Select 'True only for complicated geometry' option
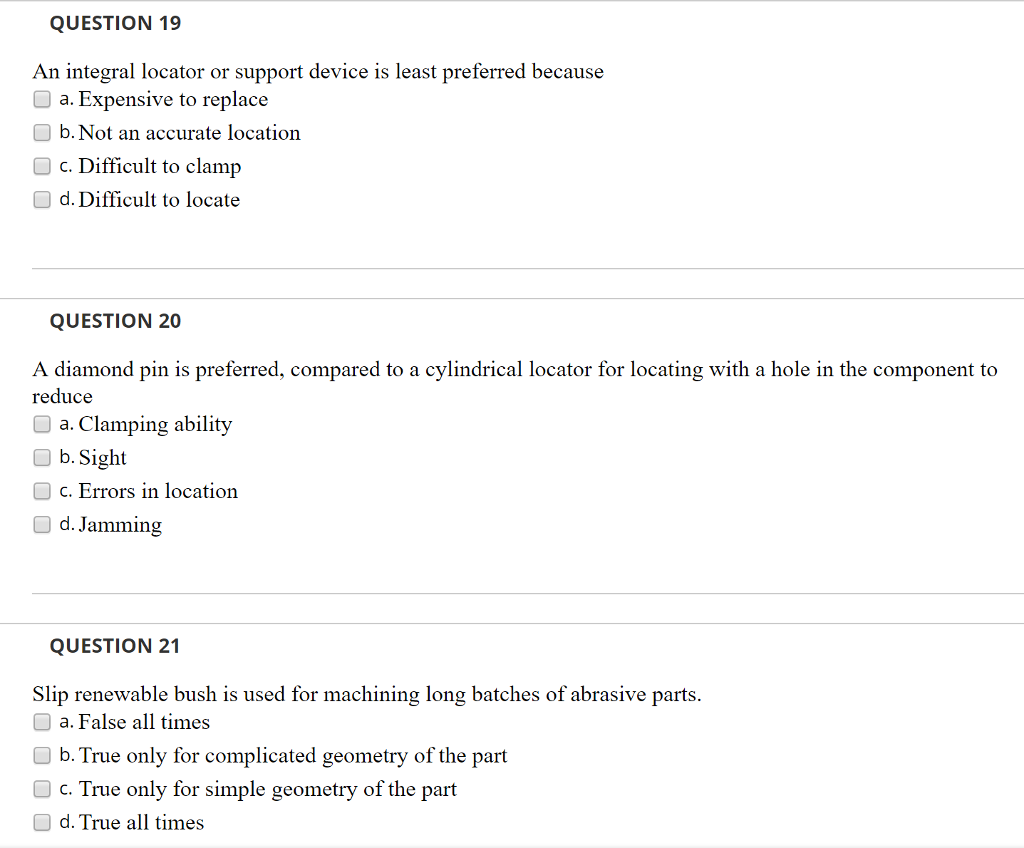 41,755
